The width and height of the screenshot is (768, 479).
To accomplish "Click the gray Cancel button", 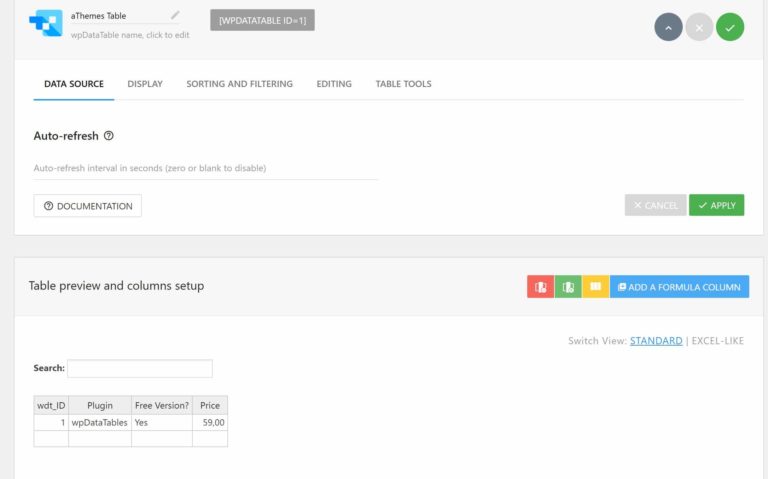I will 655,205.
